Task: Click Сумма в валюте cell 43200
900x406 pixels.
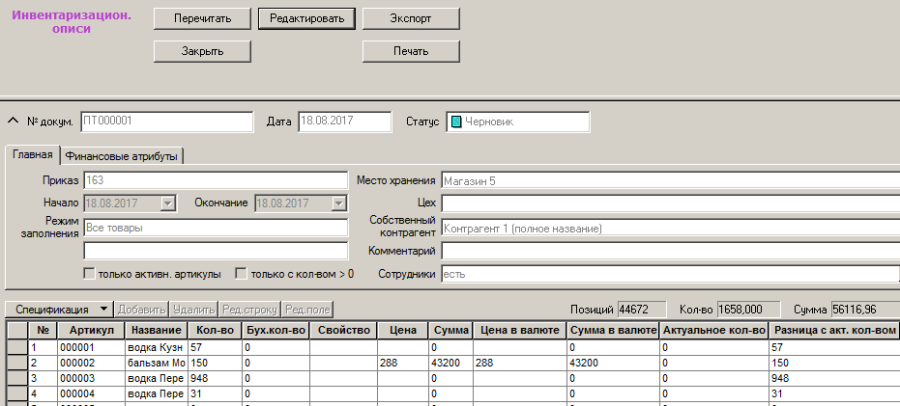Action: coord(613,363)
